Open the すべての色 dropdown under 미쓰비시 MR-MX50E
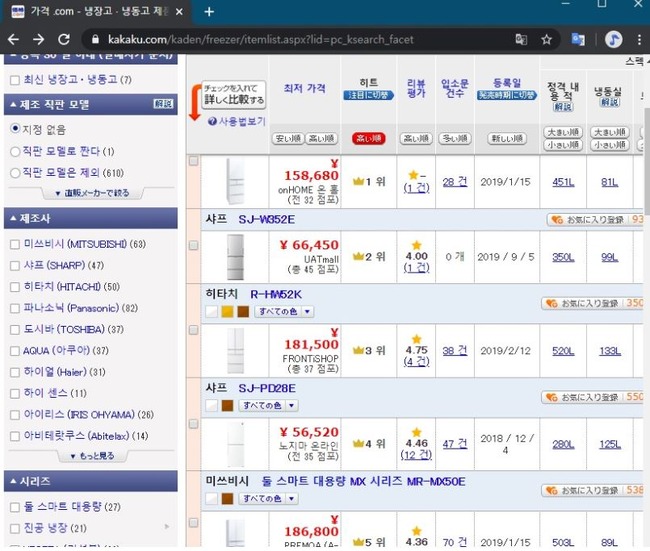Image resolution: width=650 pixels, height=551 pixels. 269,498
